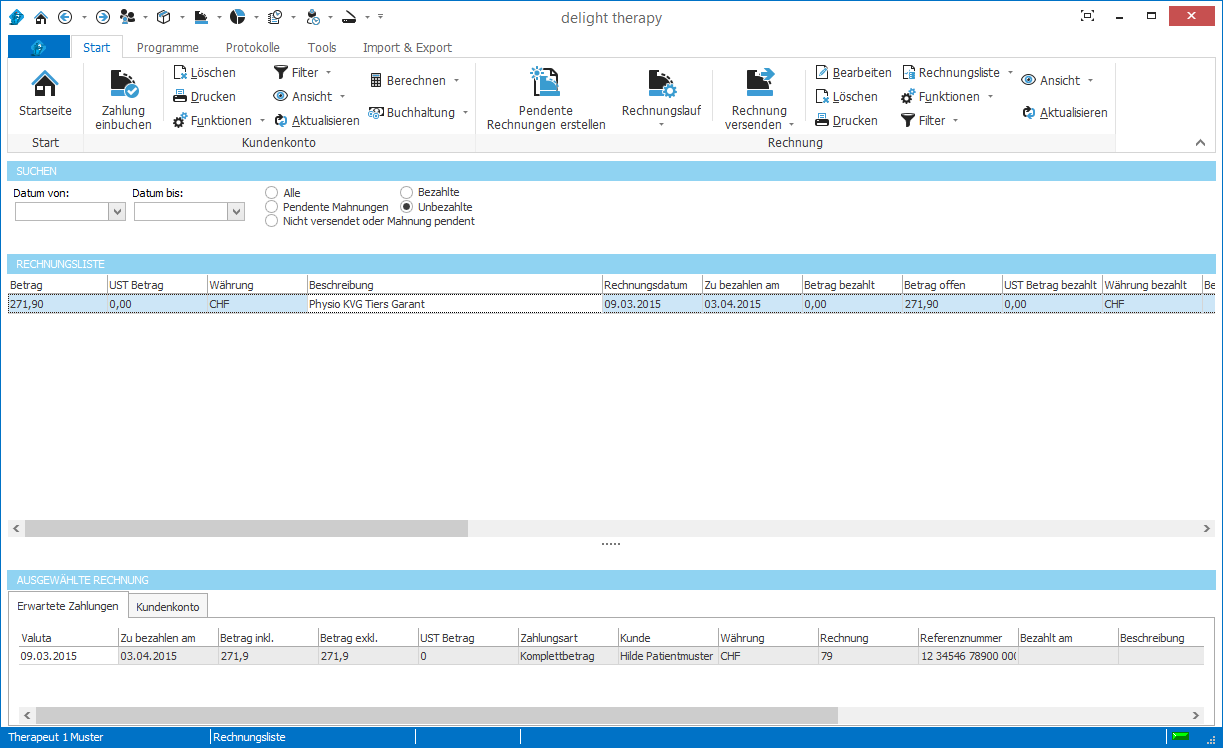Expand the Datum bis date picker

pos(236,212)
